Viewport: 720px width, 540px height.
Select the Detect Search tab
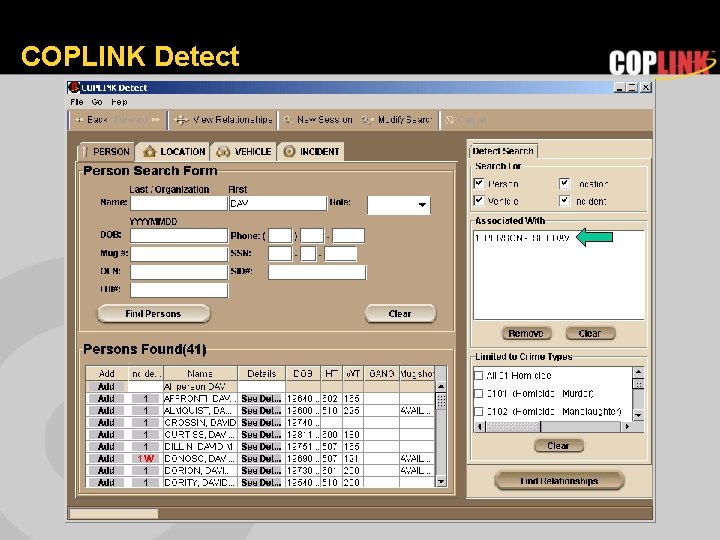pyautogui.click(x=503, y=151)
